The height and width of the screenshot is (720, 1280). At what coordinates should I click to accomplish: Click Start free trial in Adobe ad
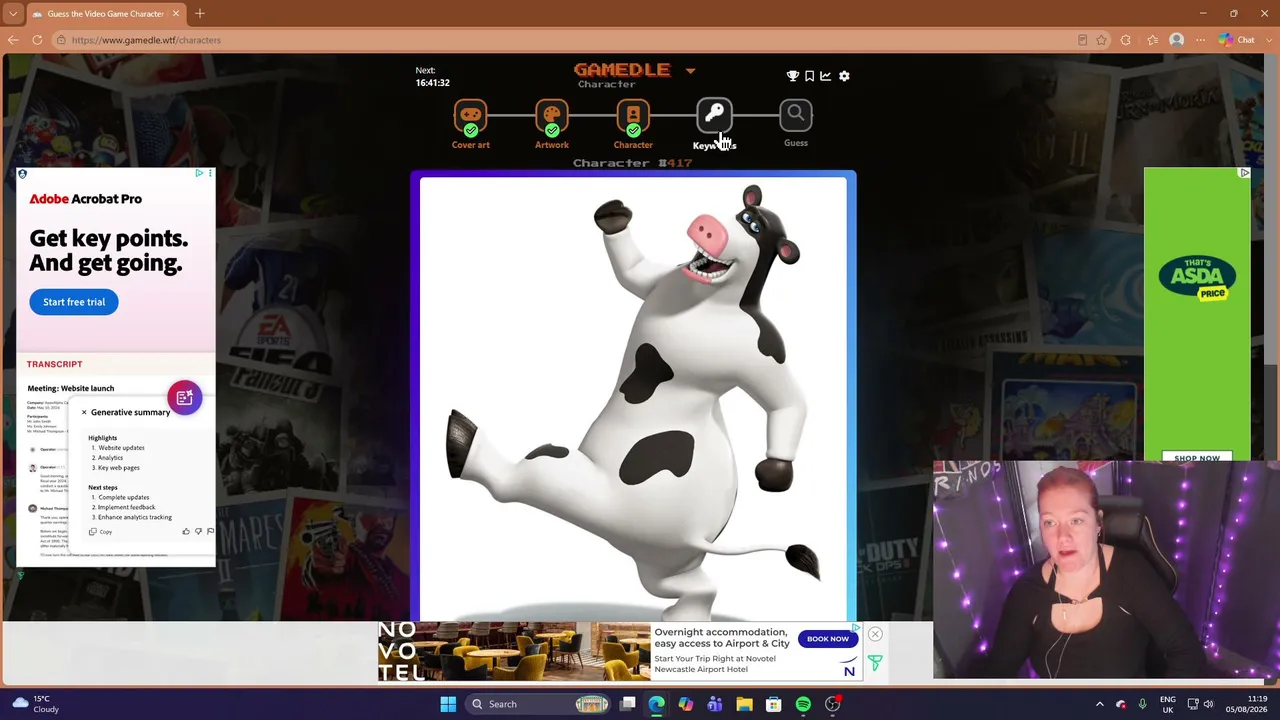coord(74,302)
